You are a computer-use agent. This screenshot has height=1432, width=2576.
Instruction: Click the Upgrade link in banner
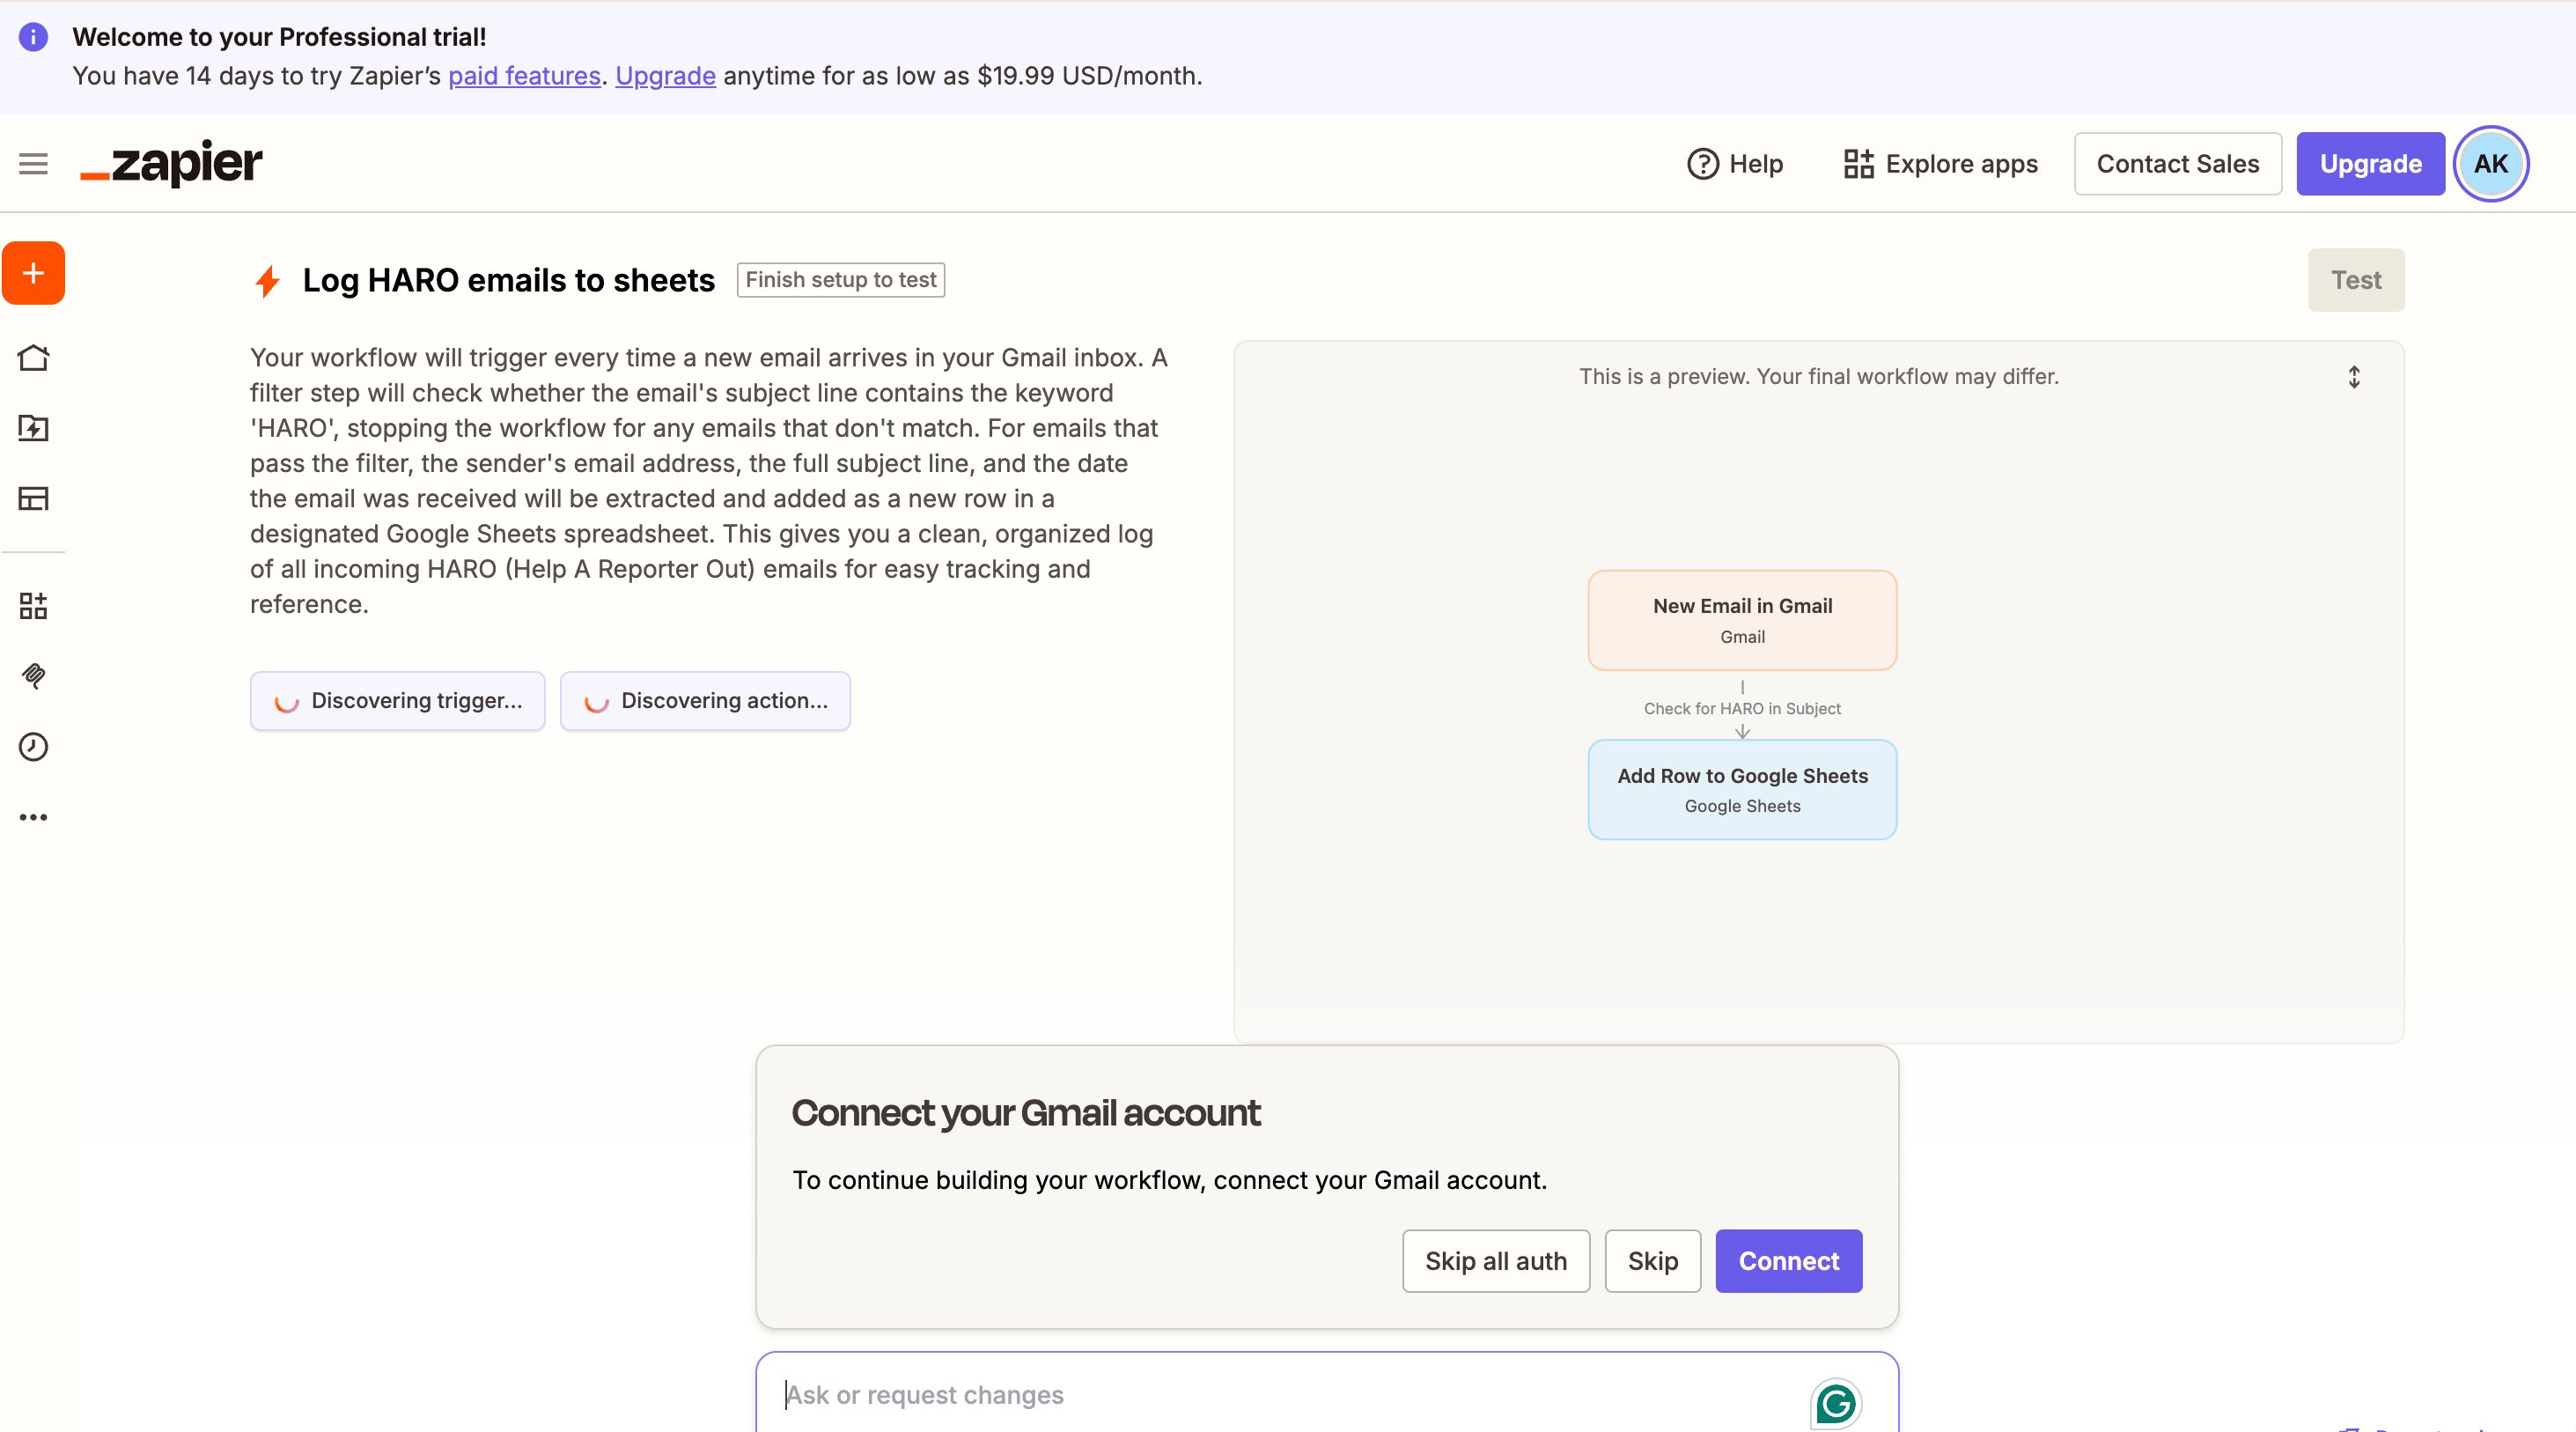point(665,76)
